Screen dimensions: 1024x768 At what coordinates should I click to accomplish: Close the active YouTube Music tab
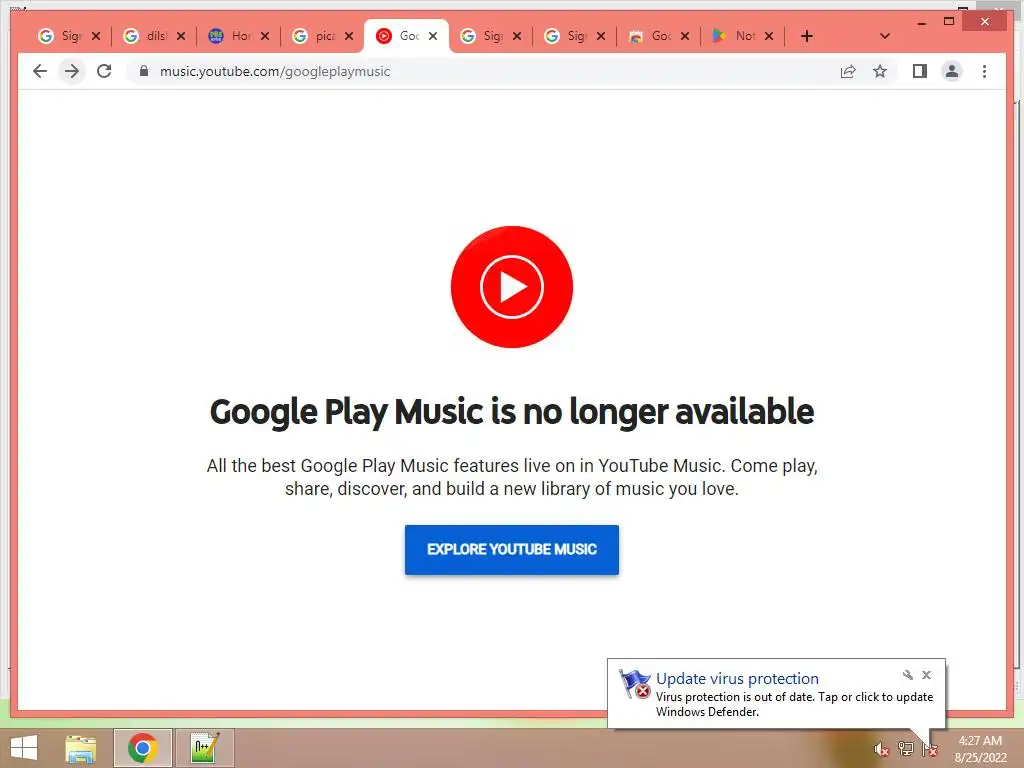pyautogui.click(x=433, y=36)
